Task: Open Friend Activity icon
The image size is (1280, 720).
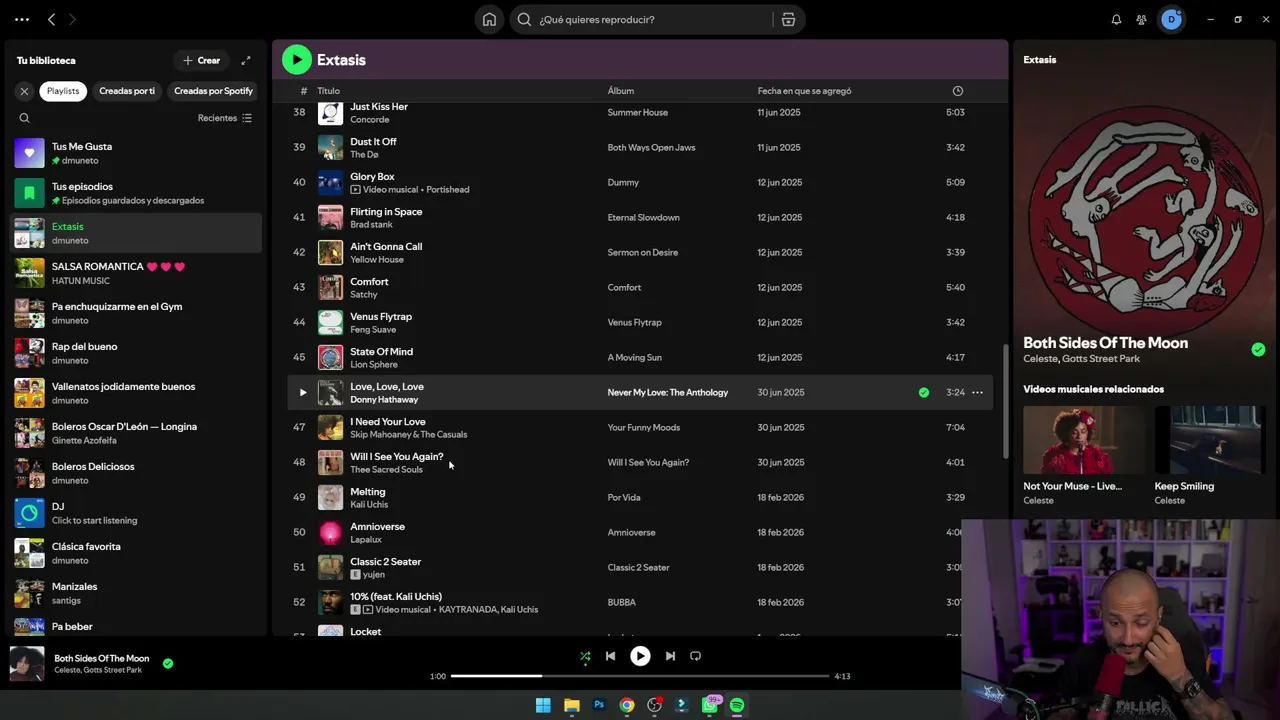Action: coord(1141,19)
